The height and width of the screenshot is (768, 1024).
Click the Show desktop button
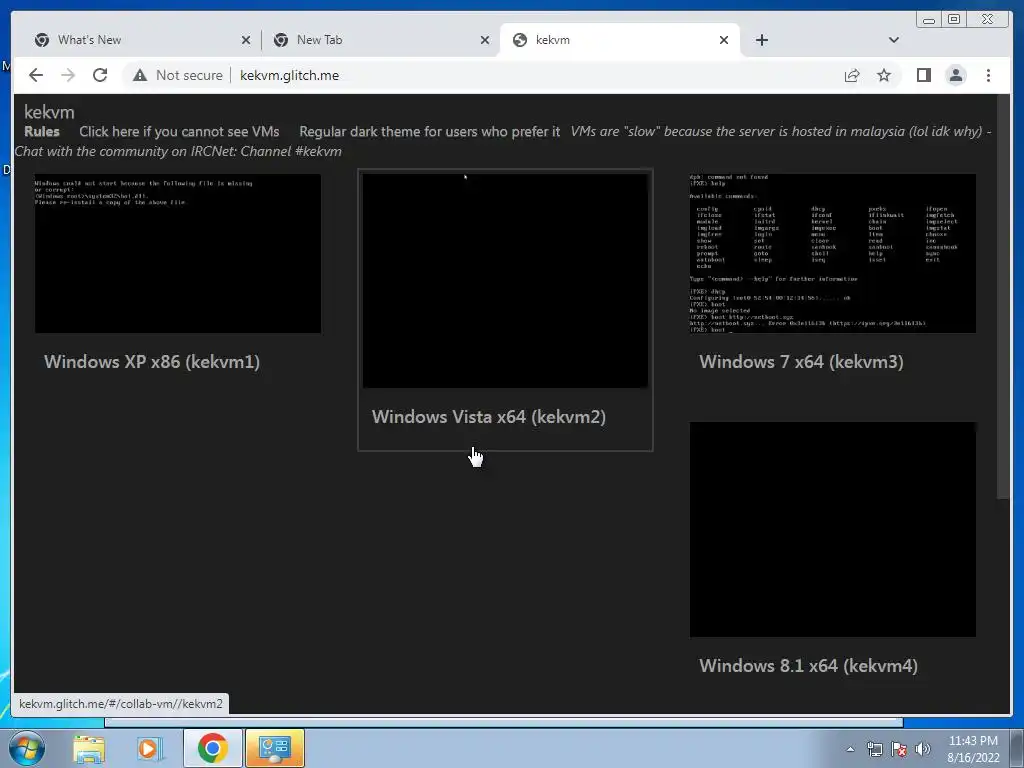coord(1017,748)
